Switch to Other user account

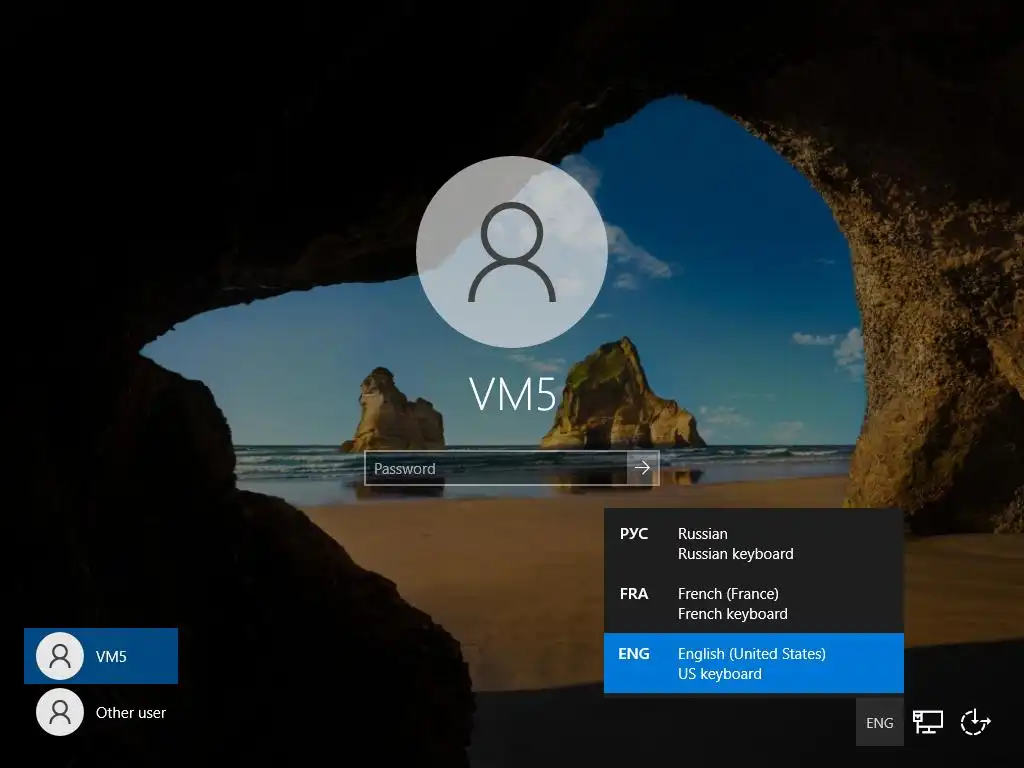(101, 712)
